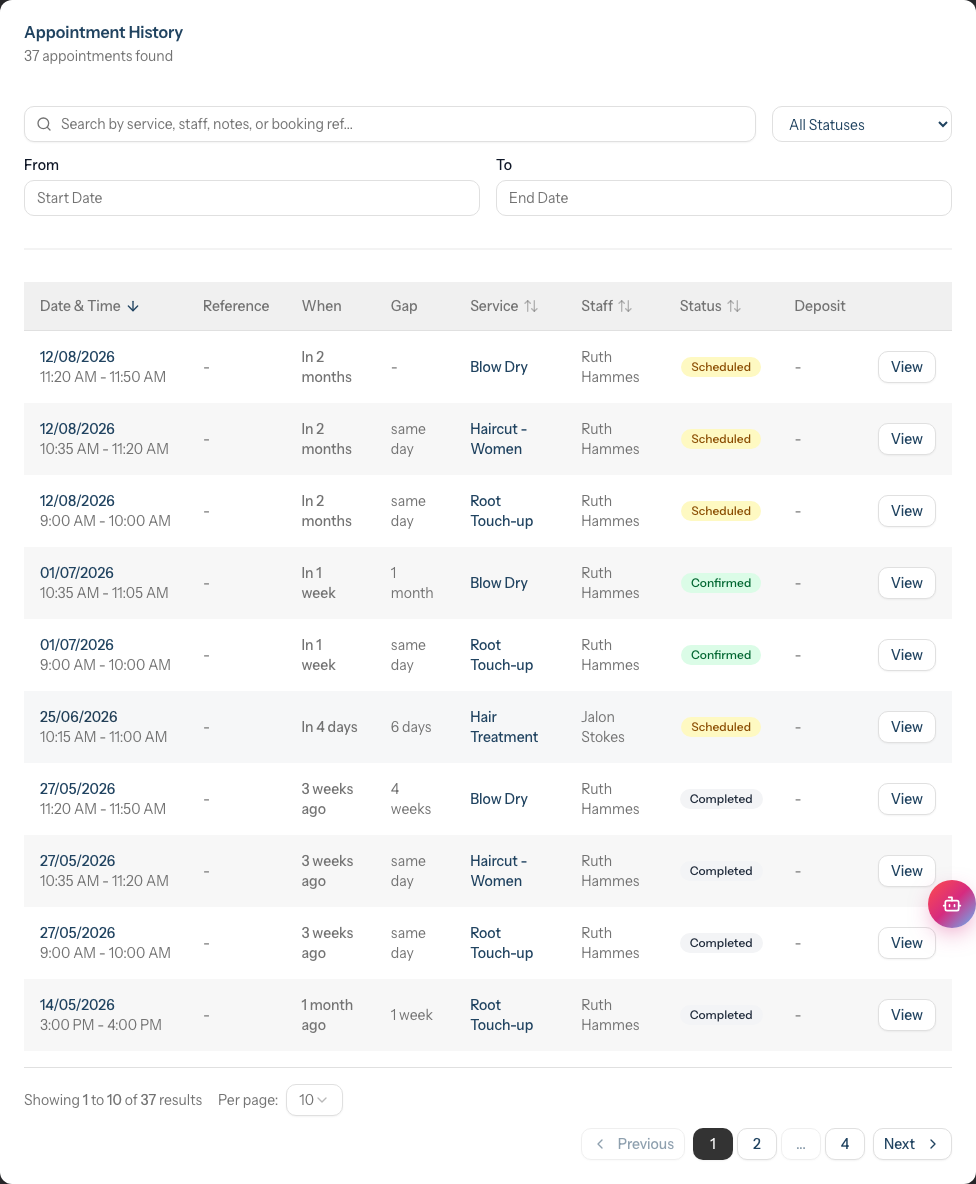This screenshot has width=976, height=1184.
Task: Select current page 1 button
Action: click(713, 1144)
